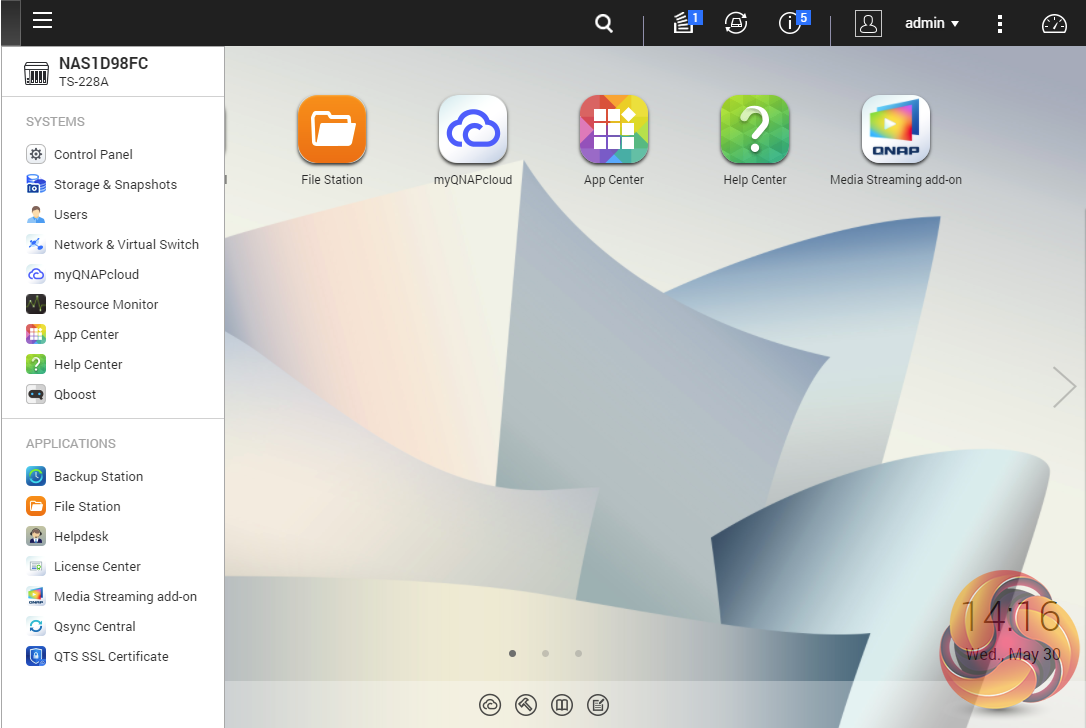The width and height of the screenshot is (1086, 728).
Task: Select Media Streaming add-on in sidebar
Action: [113, 596]
